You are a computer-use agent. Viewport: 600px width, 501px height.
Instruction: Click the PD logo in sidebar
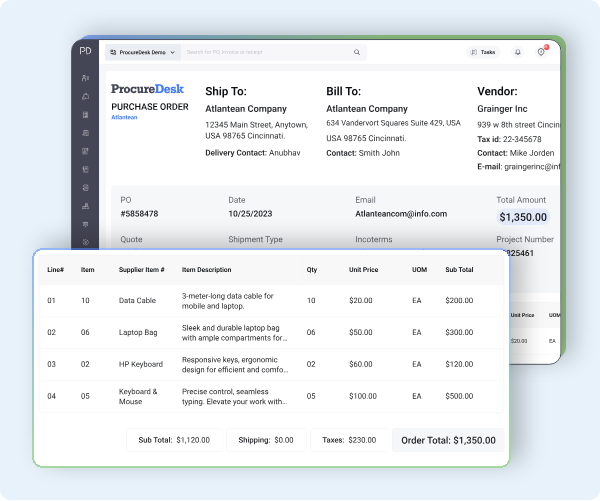(85, 51)
